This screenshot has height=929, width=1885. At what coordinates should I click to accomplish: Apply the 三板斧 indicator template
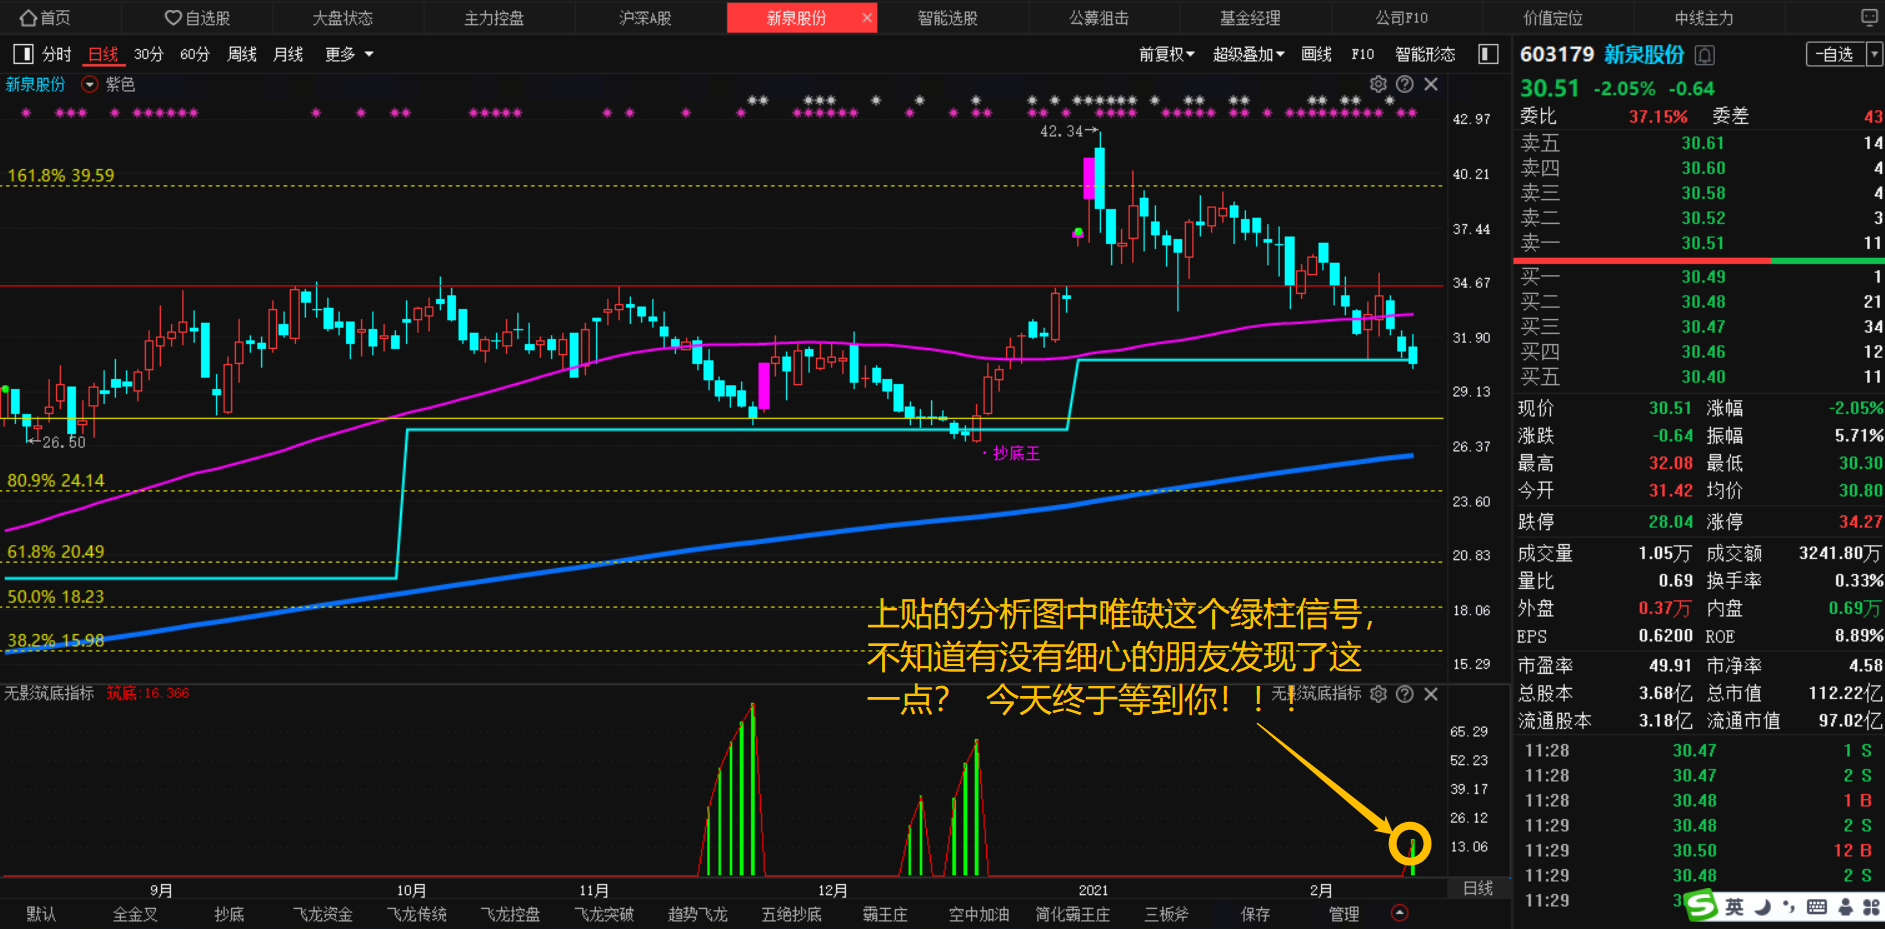[x=1167, y=914]
